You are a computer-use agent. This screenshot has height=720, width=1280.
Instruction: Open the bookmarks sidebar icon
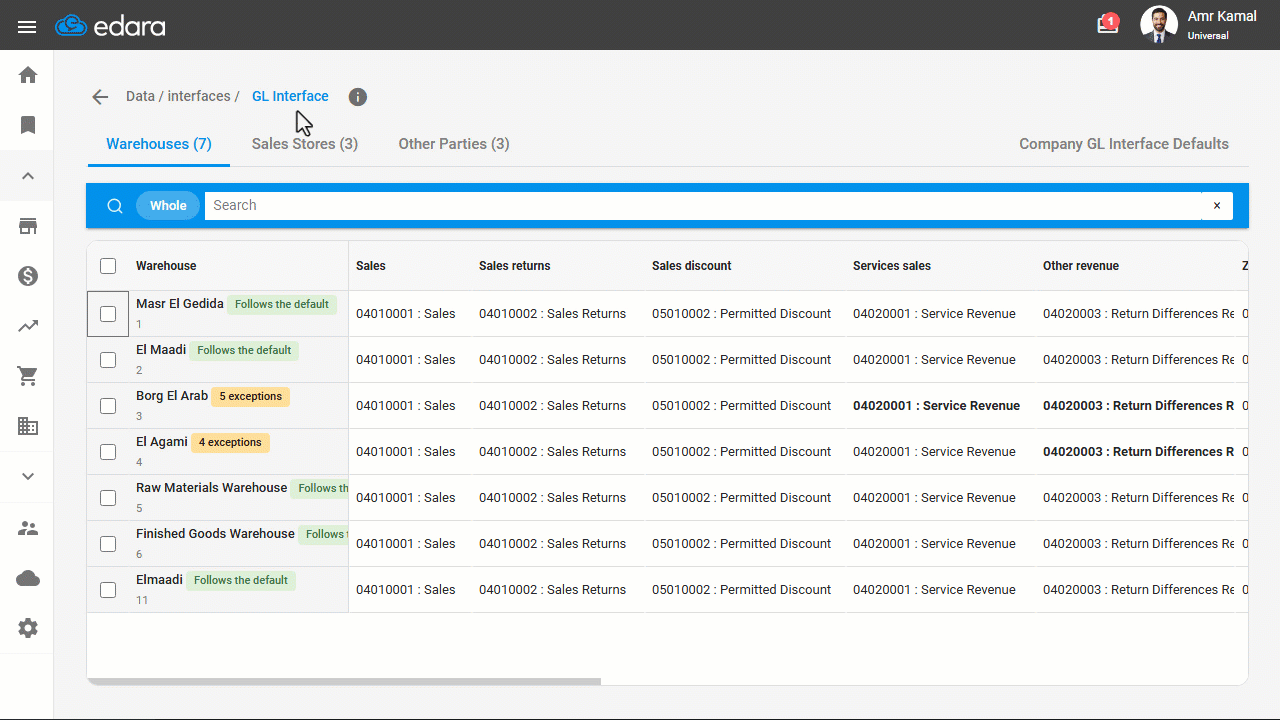pos(28,125)
